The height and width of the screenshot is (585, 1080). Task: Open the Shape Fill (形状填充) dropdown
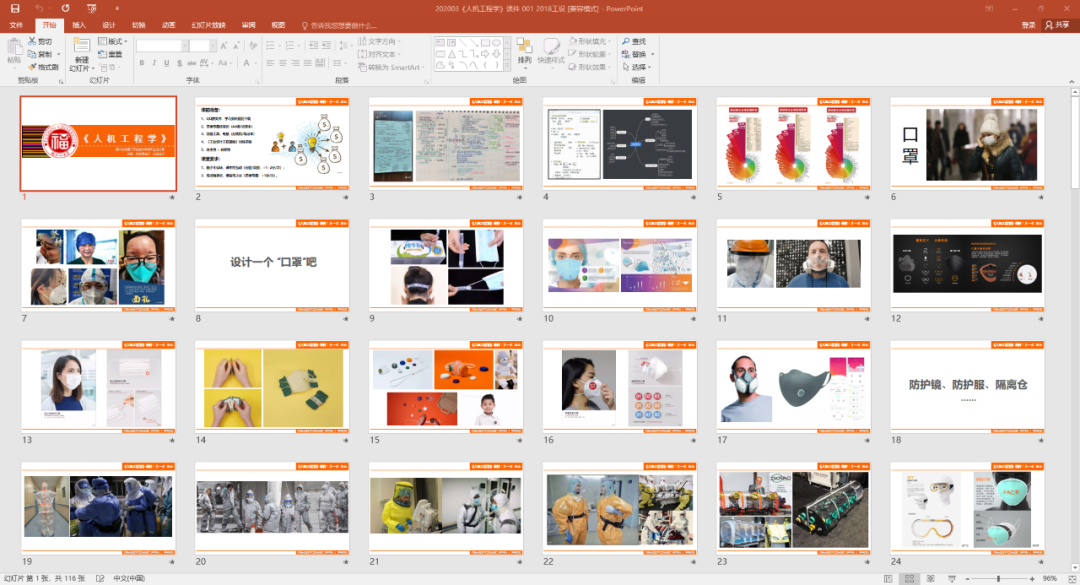(x=589, y=41)
